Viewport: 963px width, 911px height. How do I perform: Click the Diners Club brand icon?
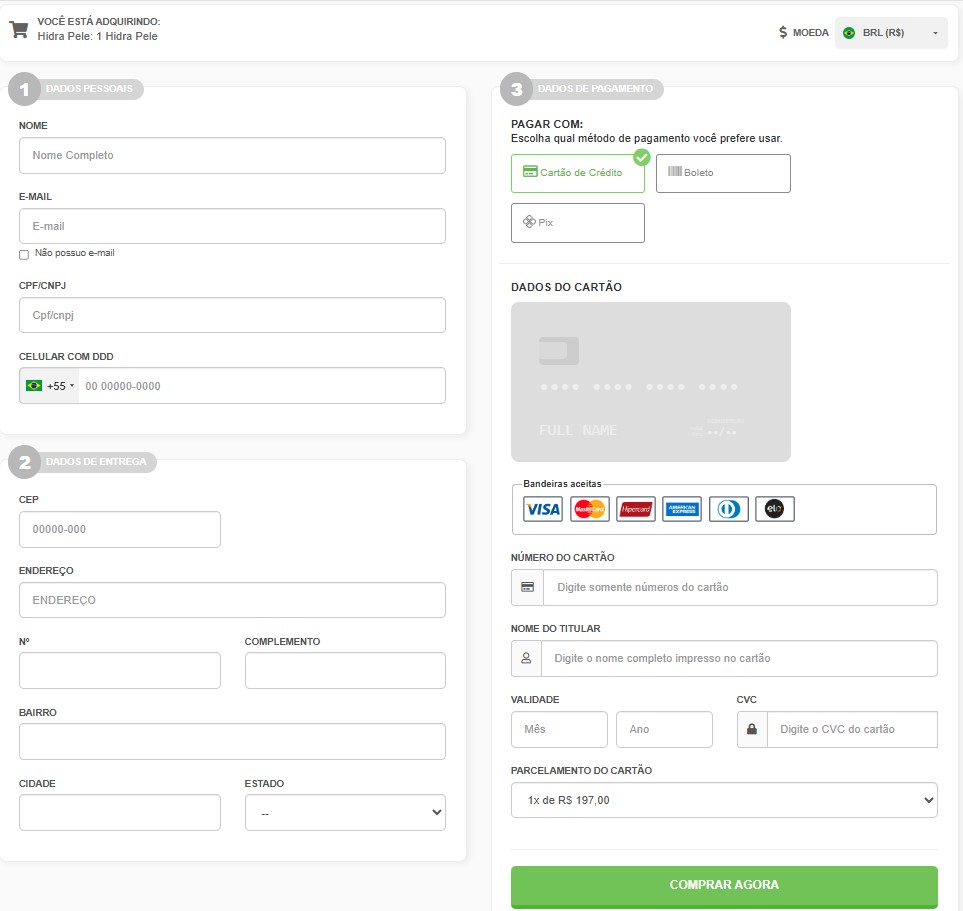pyautogui.click(x=729, y=509)
